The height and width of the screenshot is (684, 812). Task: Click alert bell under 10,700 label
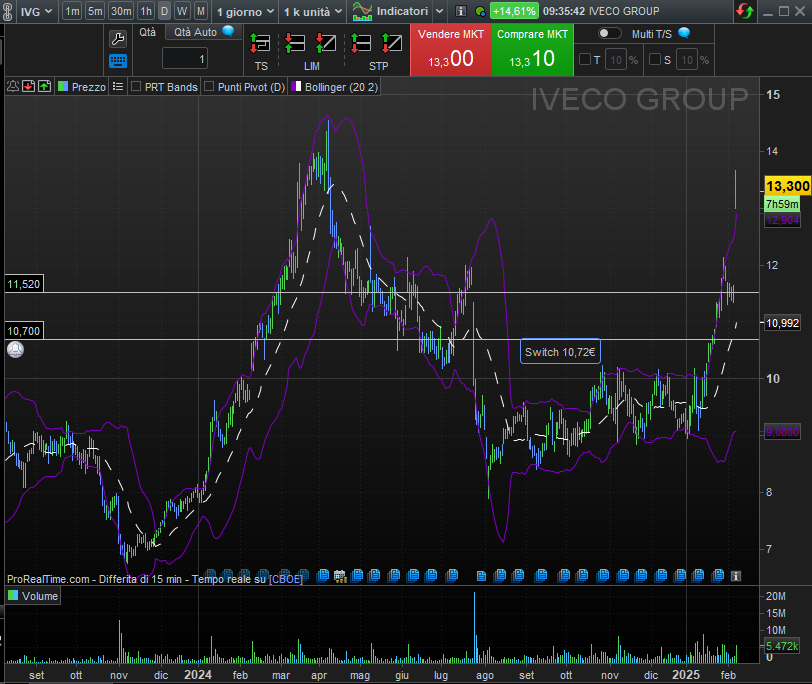16,350
